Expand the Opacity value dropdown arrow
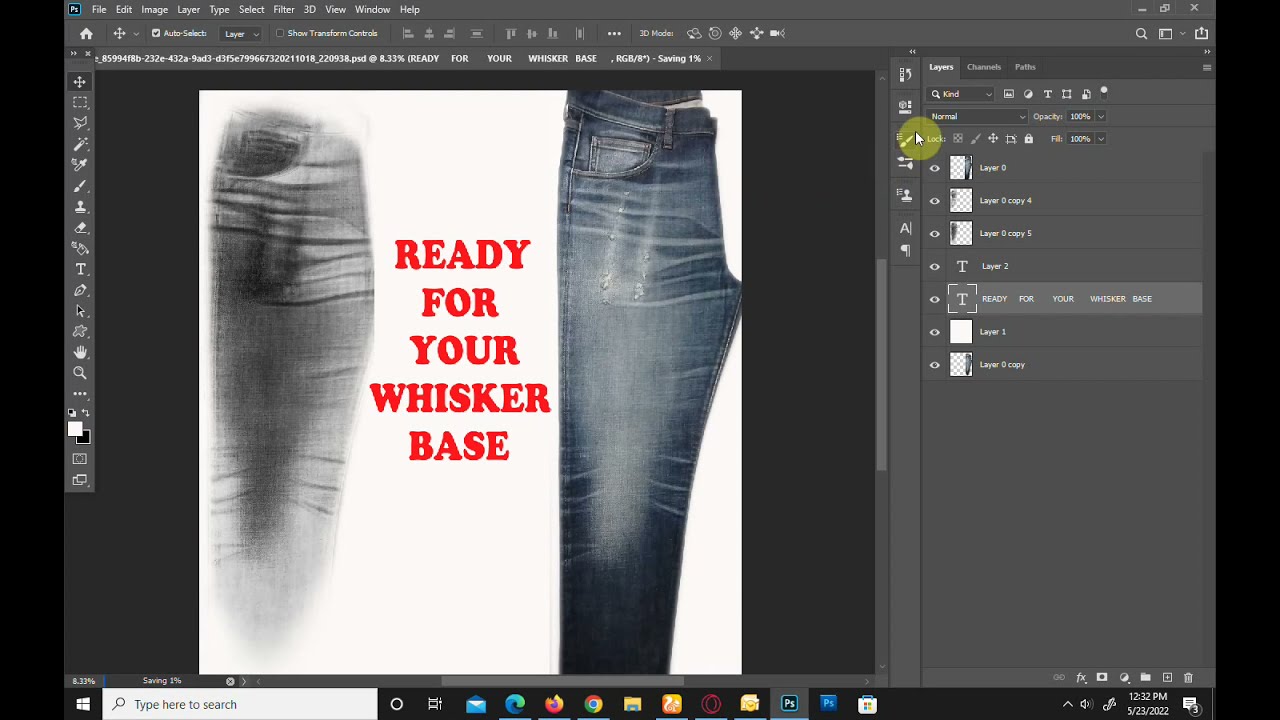 point(1101,116)
